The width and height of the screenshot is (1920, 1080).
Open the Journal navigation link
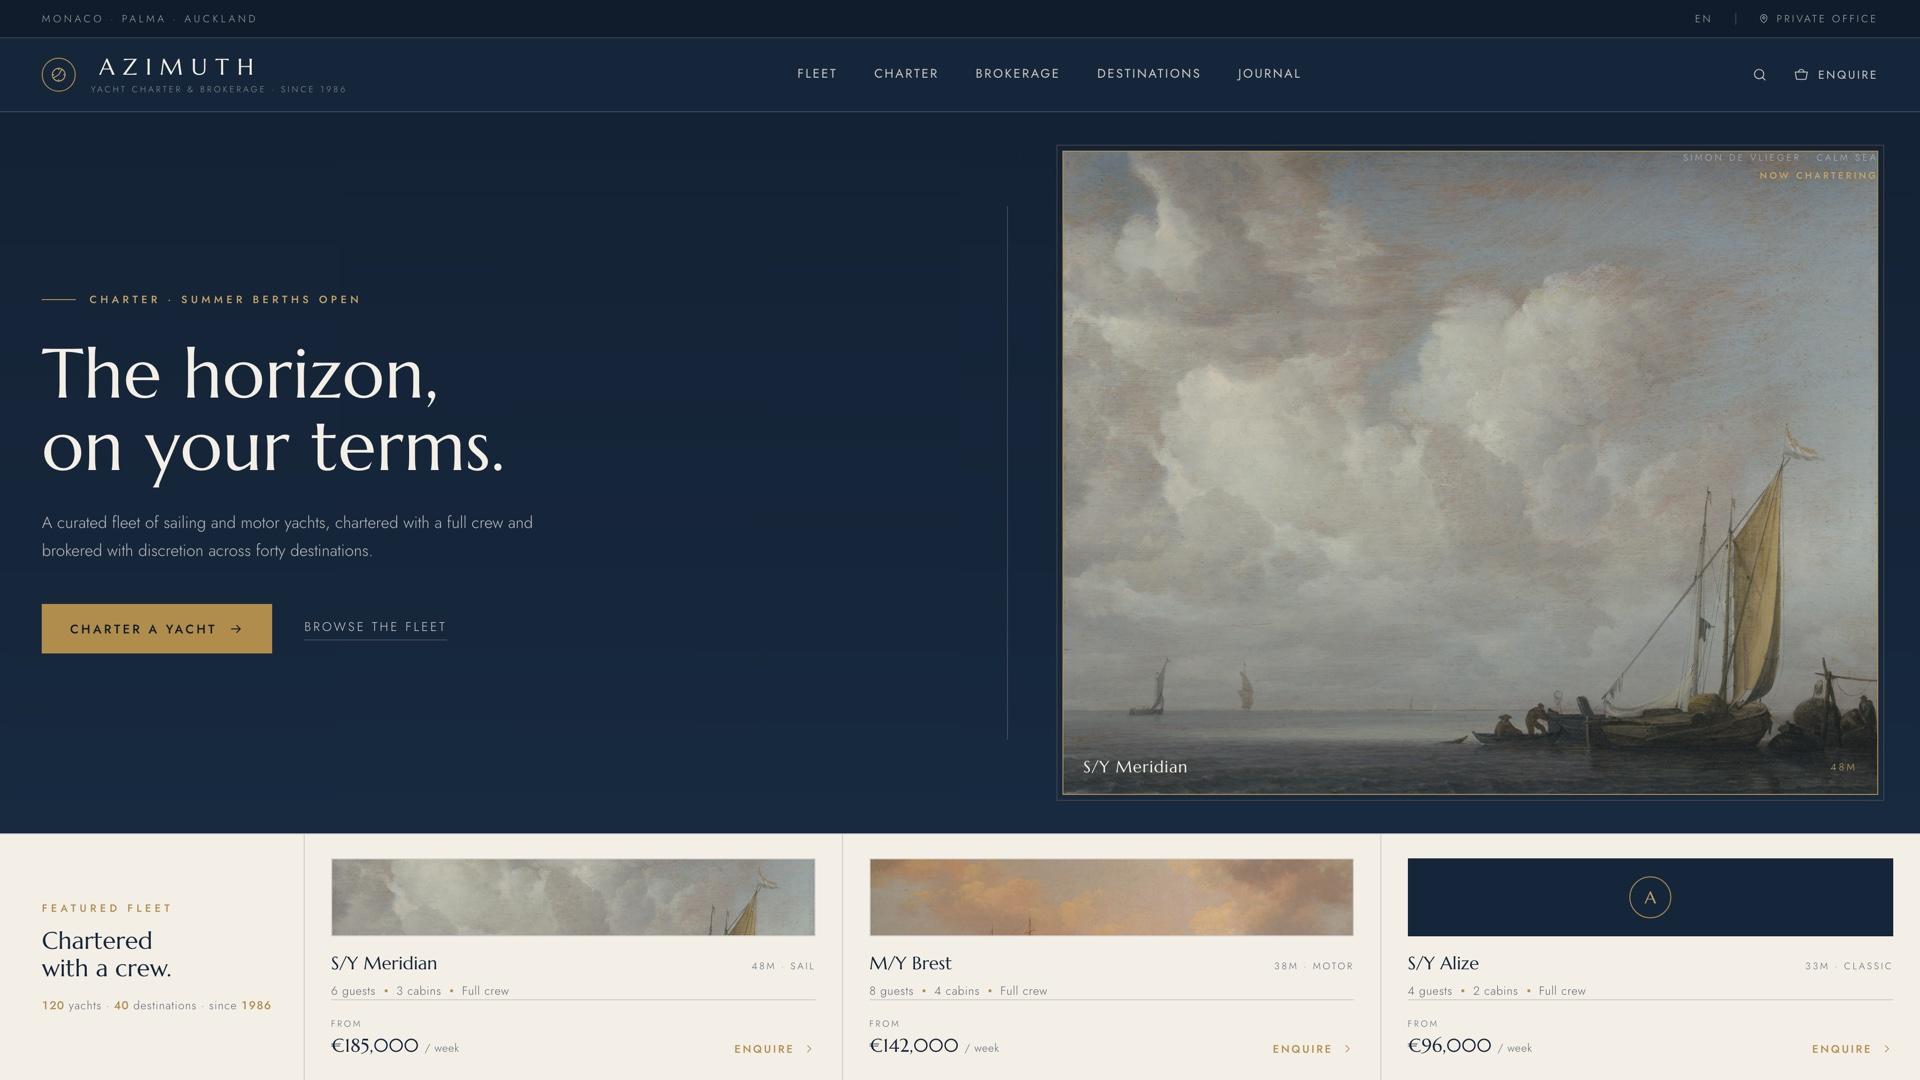1268,74
